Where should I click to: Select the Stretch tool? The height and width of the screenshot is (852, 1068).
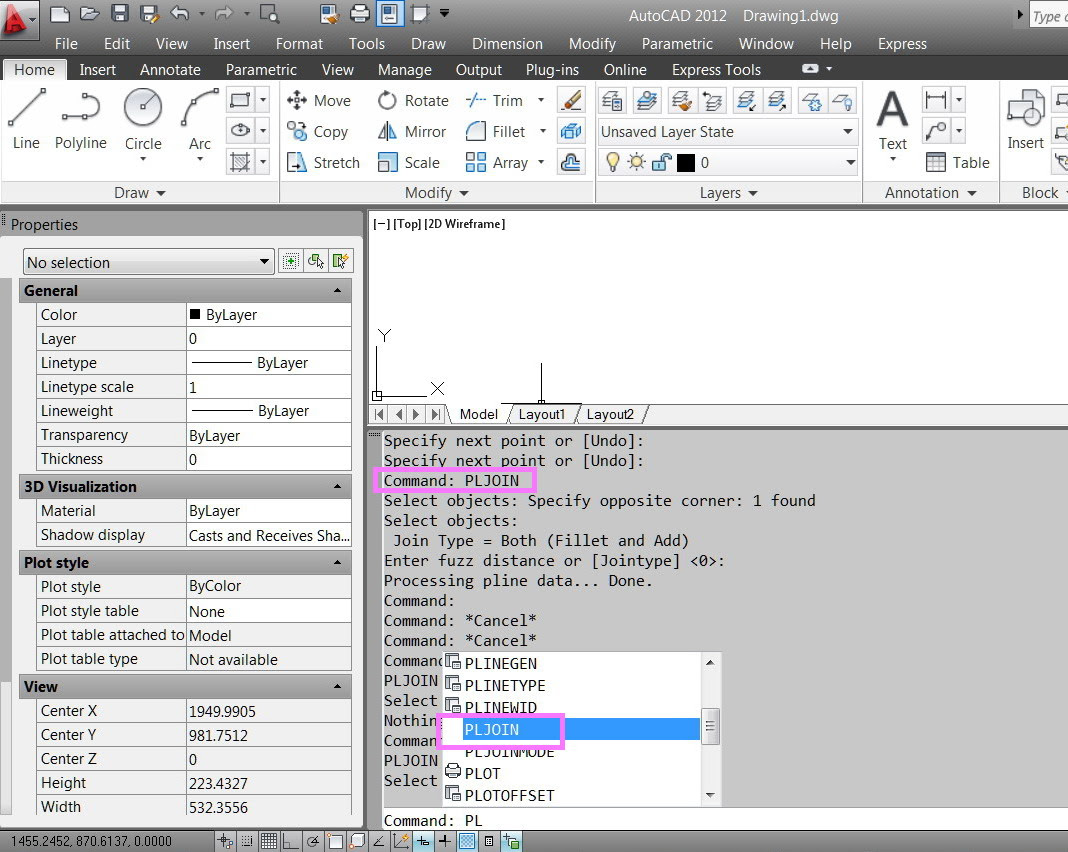coord(323,162)
